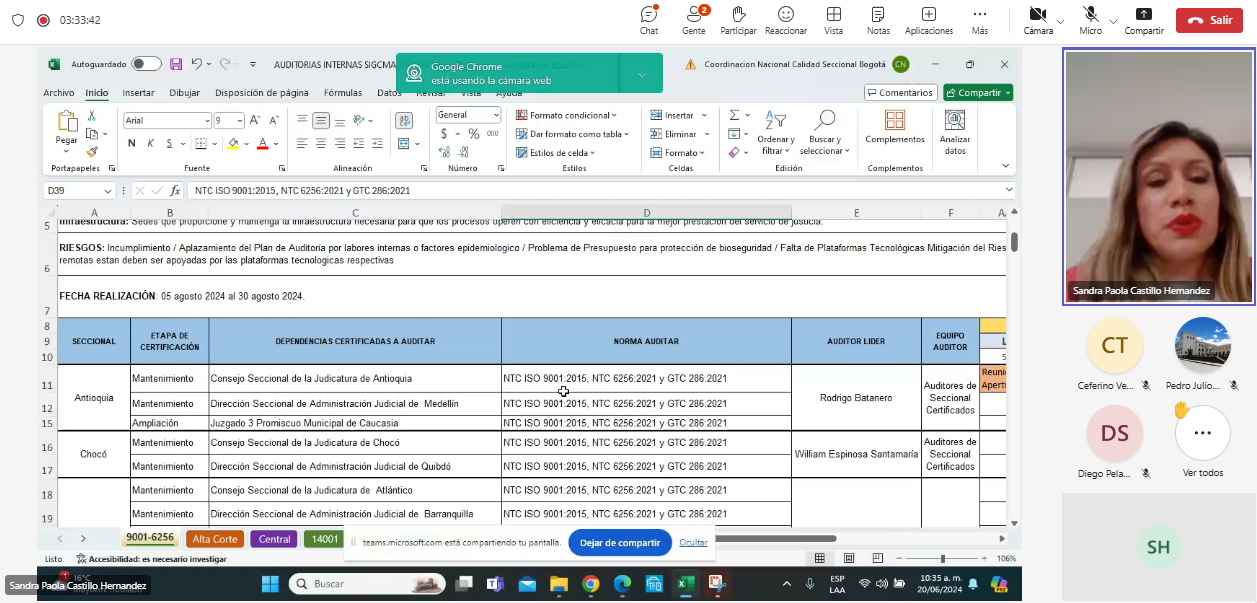Open File Explorer from the taskbar
Screen dimensions: 1257x603
(558, 584)
